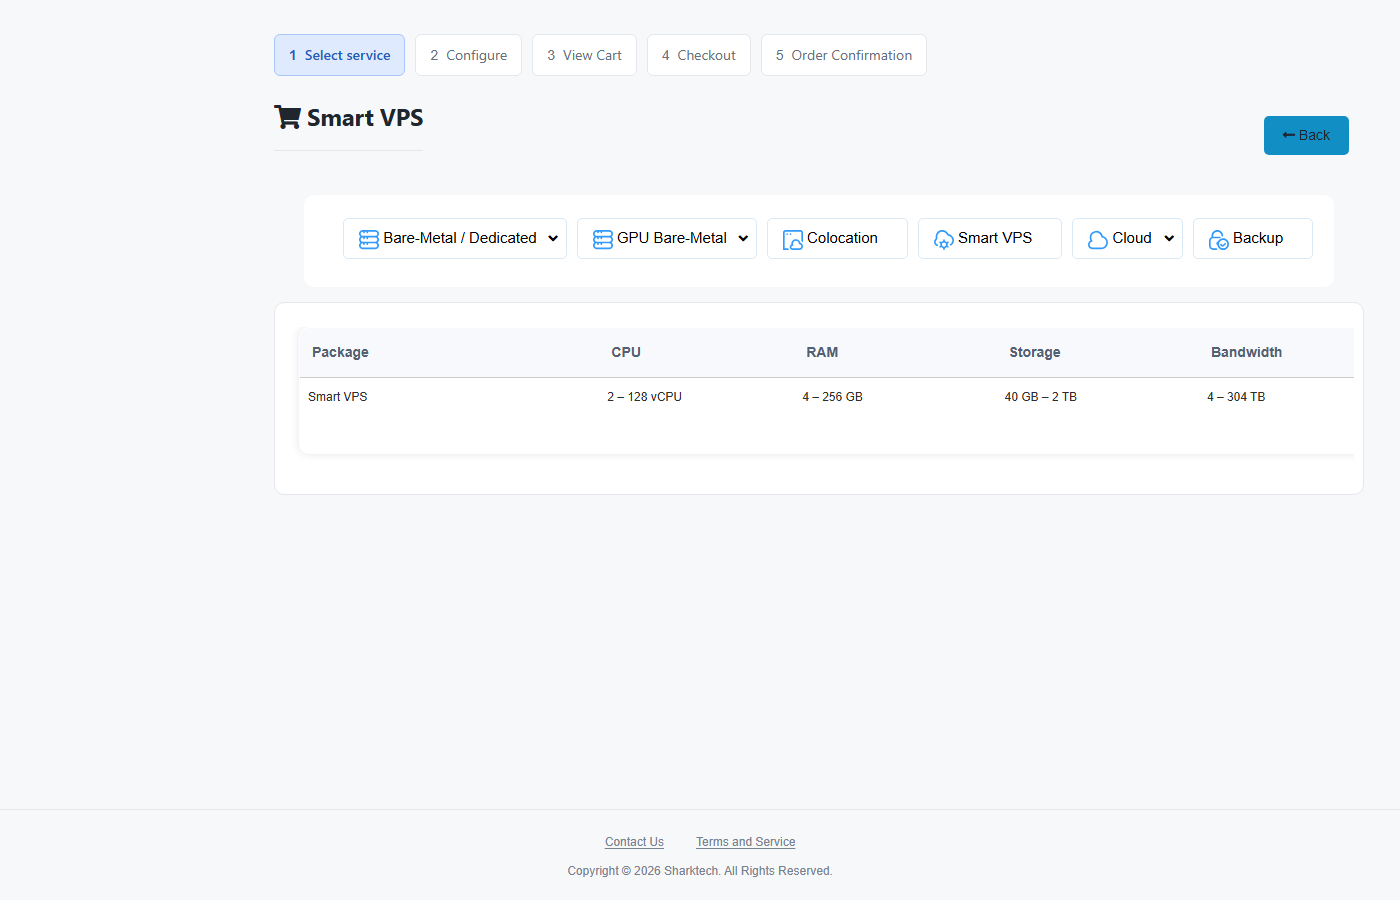The width and height of the screenshot is (1400, 900).
Task: Click the Colocation cabinet icon
Action: [x=793, y=240]
